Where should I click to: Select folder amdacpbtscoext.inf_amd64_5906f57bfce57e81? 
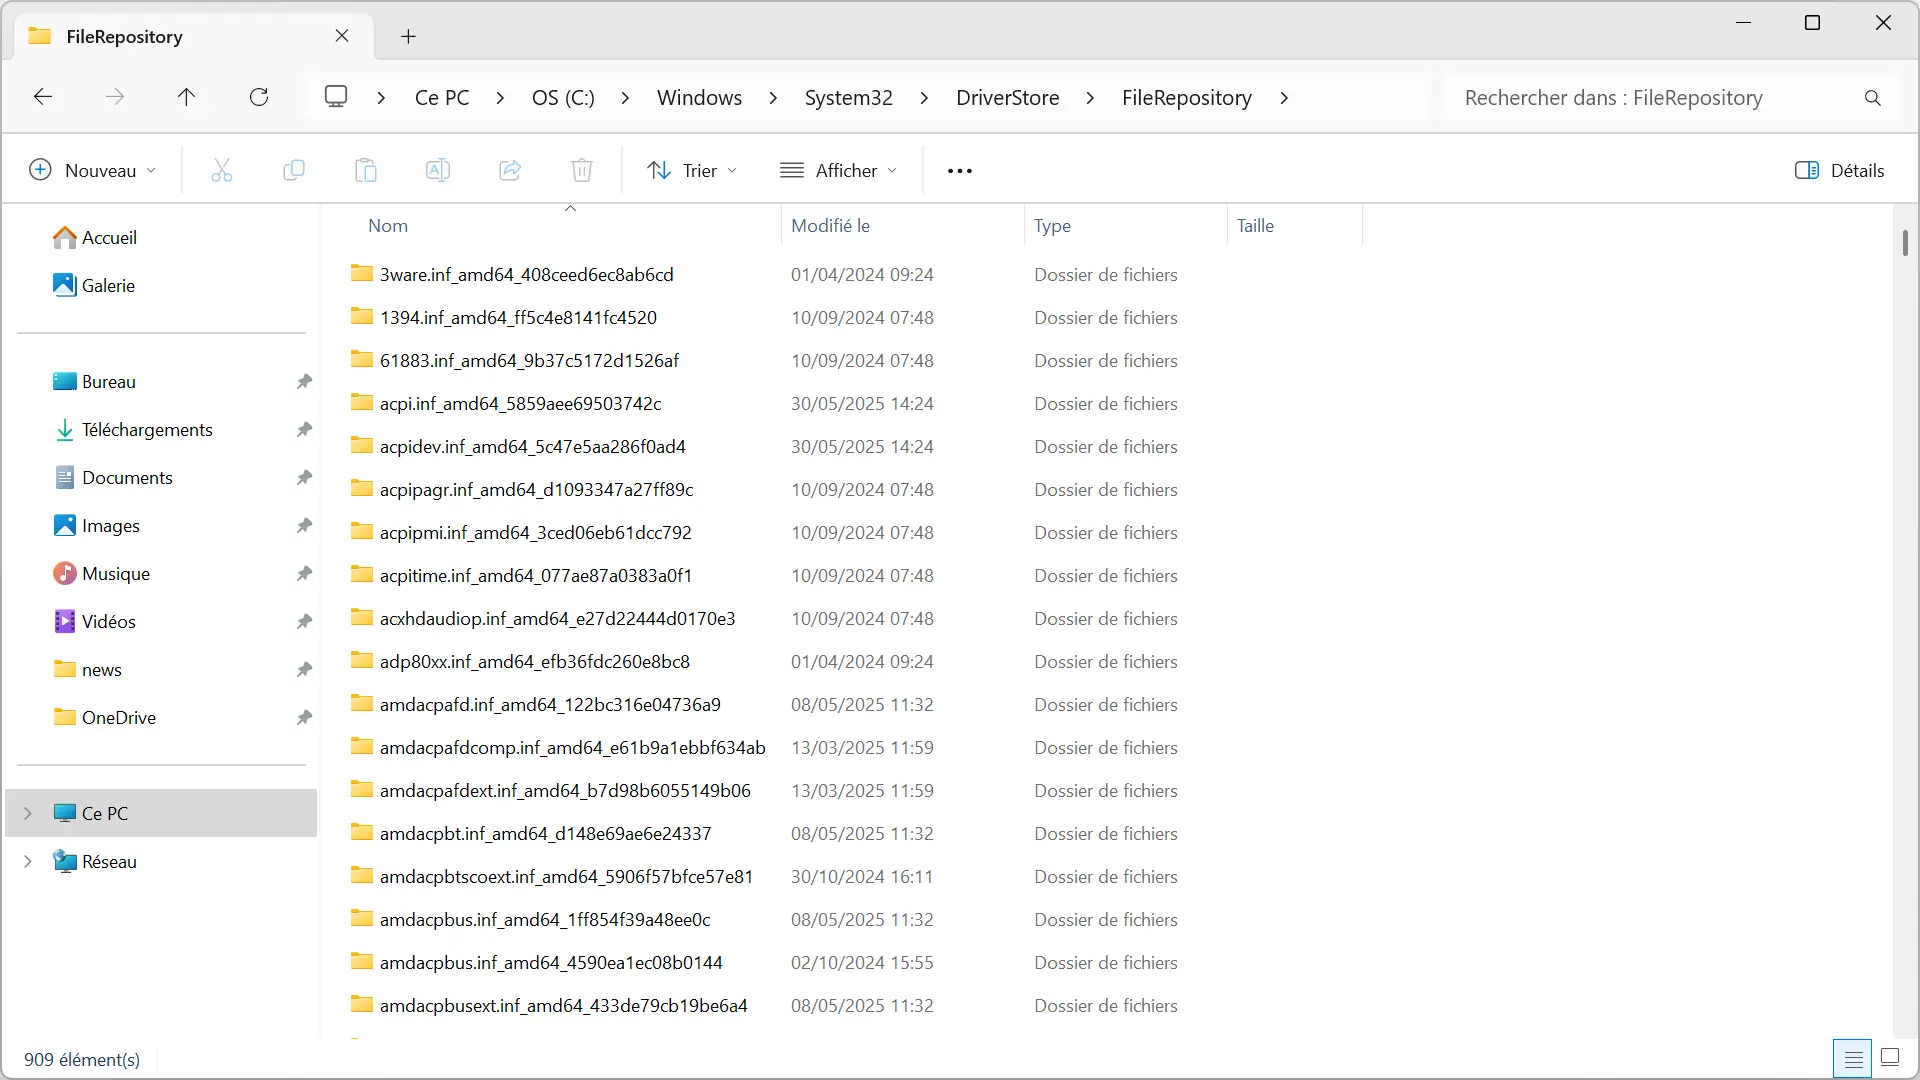coord(566,877)
